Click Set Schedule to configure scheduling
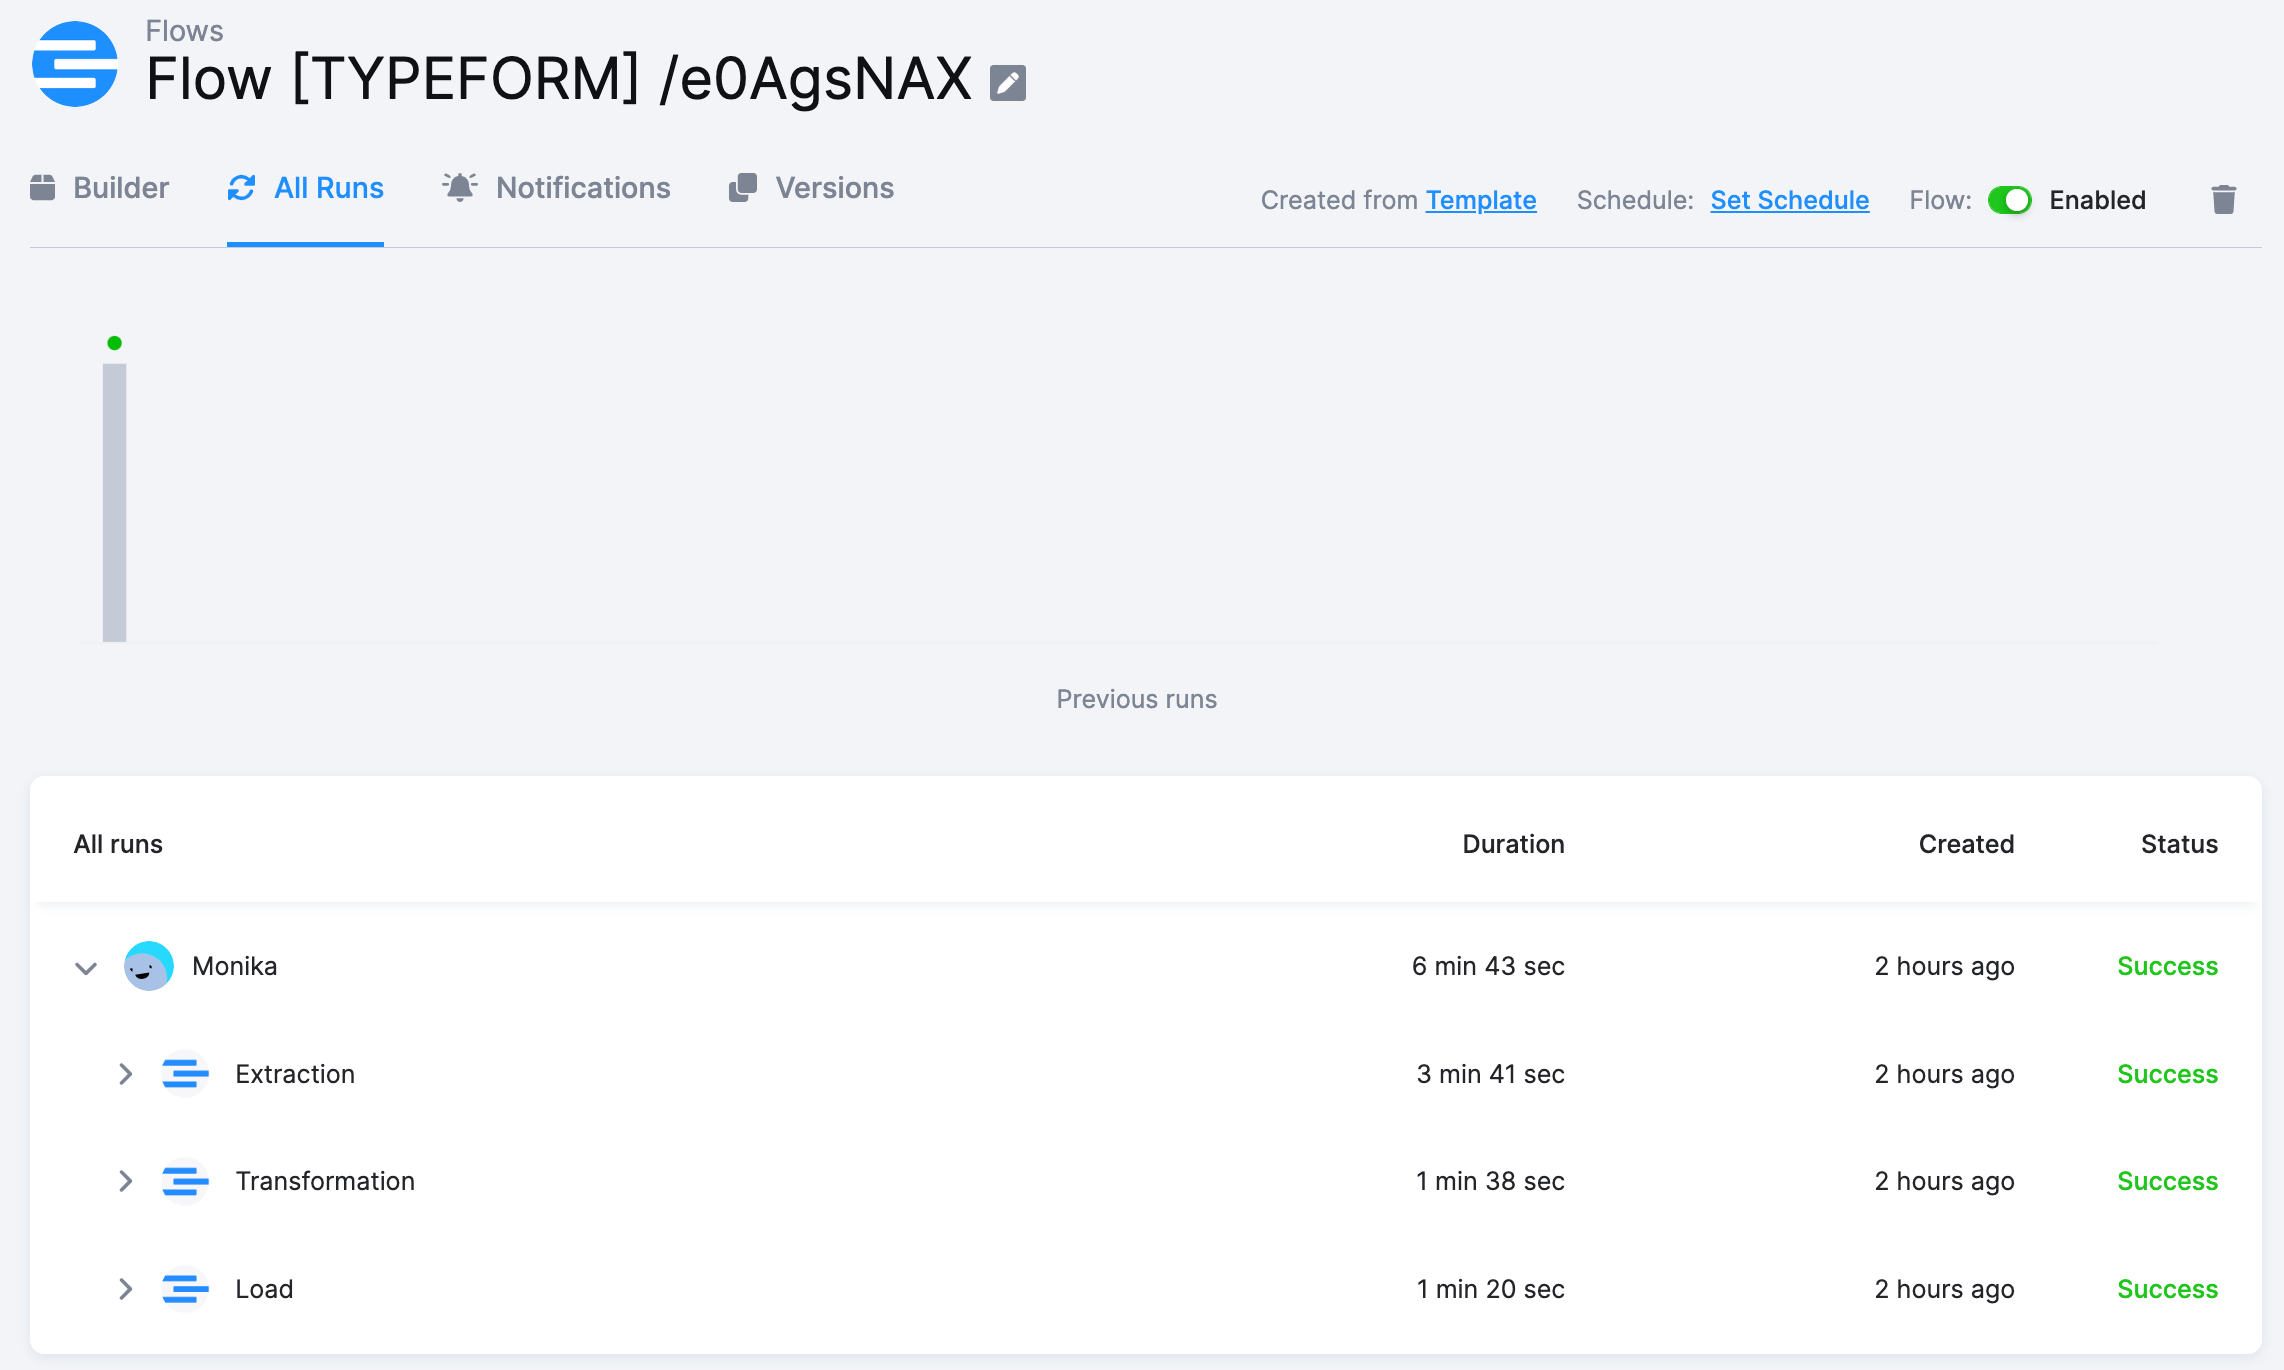This screenshot has height=1370, width=2284. click(x=1789, y=200)
